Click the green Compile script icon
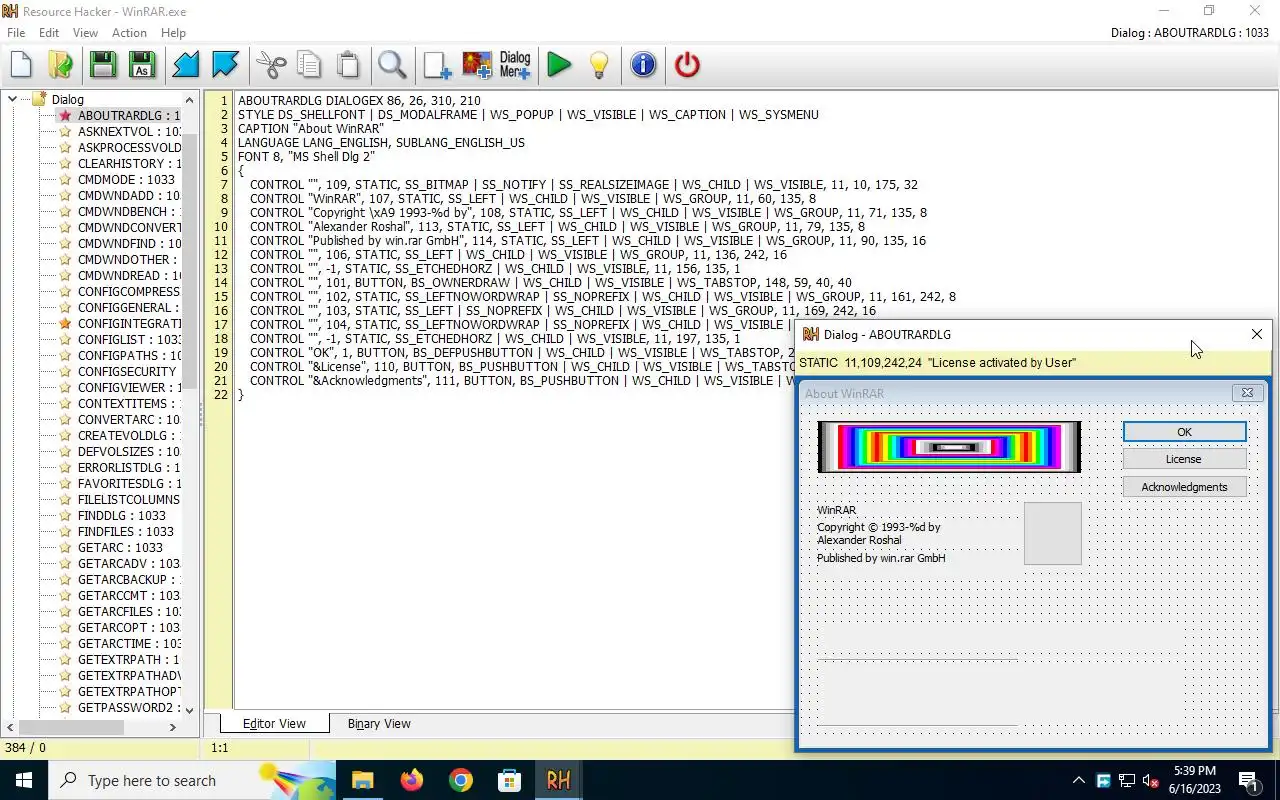Viewport: 1280px width, 800px height. click(559, 65)
